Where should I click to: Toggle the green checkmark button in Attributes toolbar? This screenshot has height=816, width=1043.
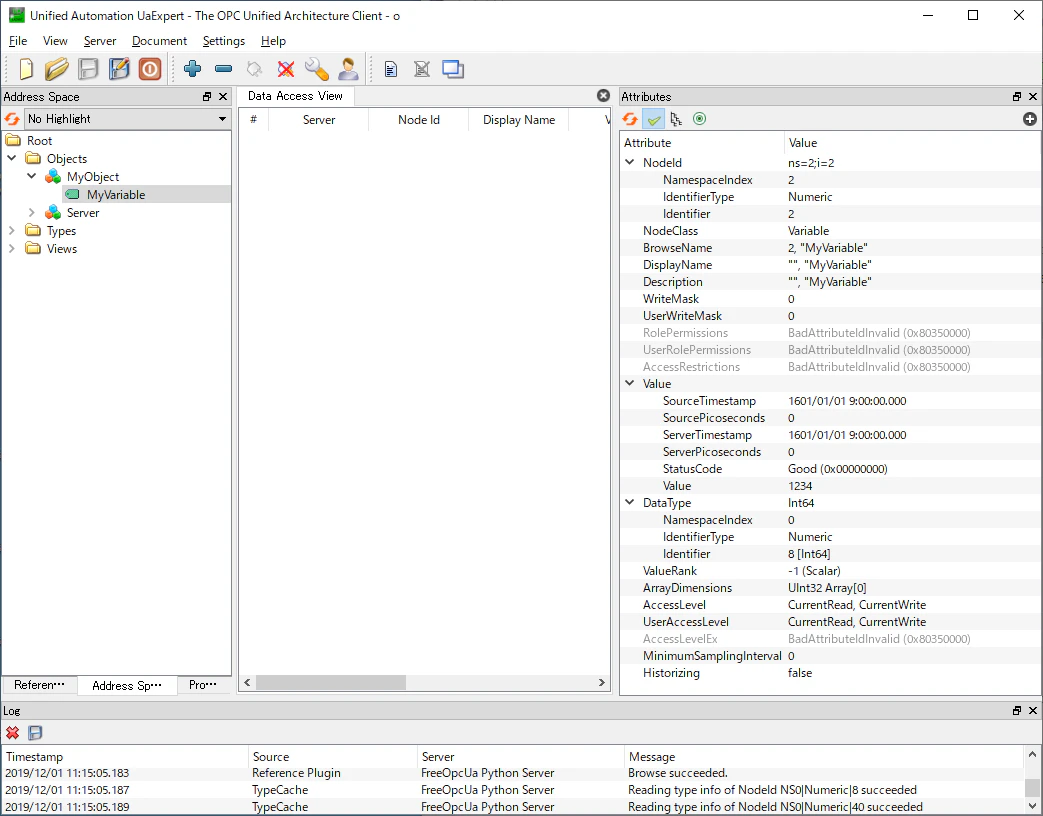[x=654, y=119]
